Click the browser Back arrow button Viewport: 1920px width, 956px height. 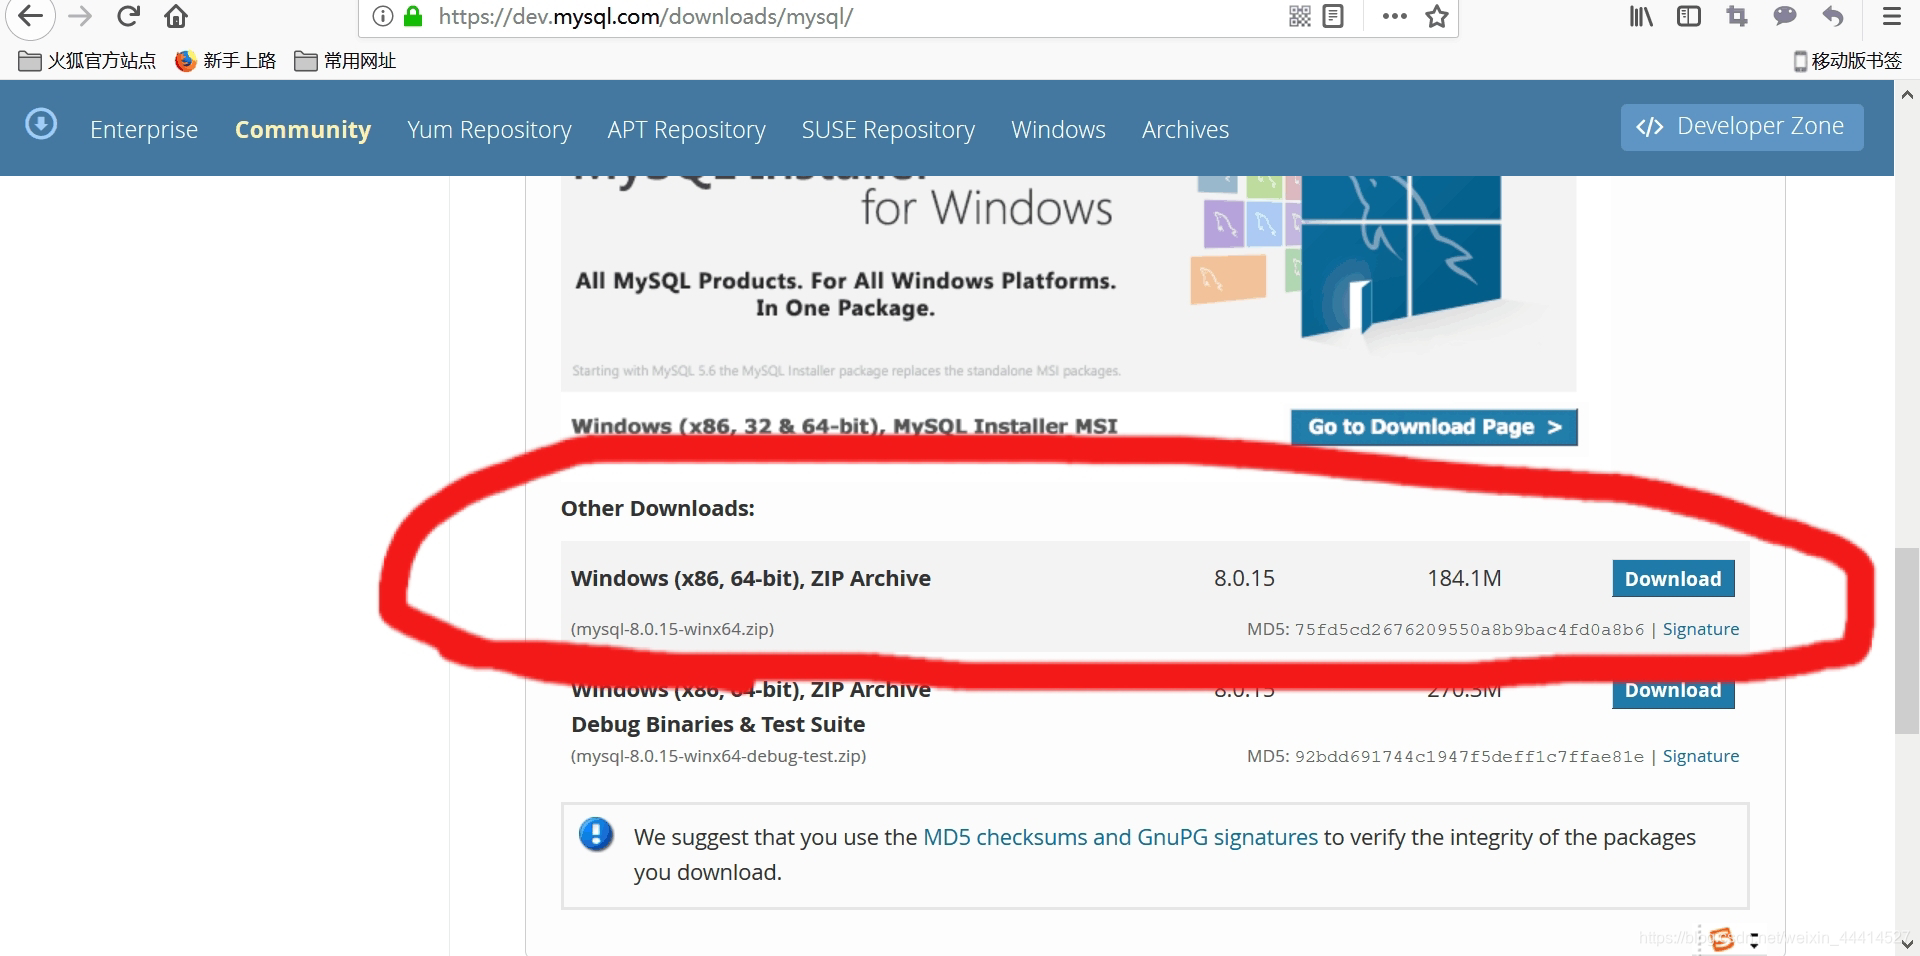click(31, 16)
